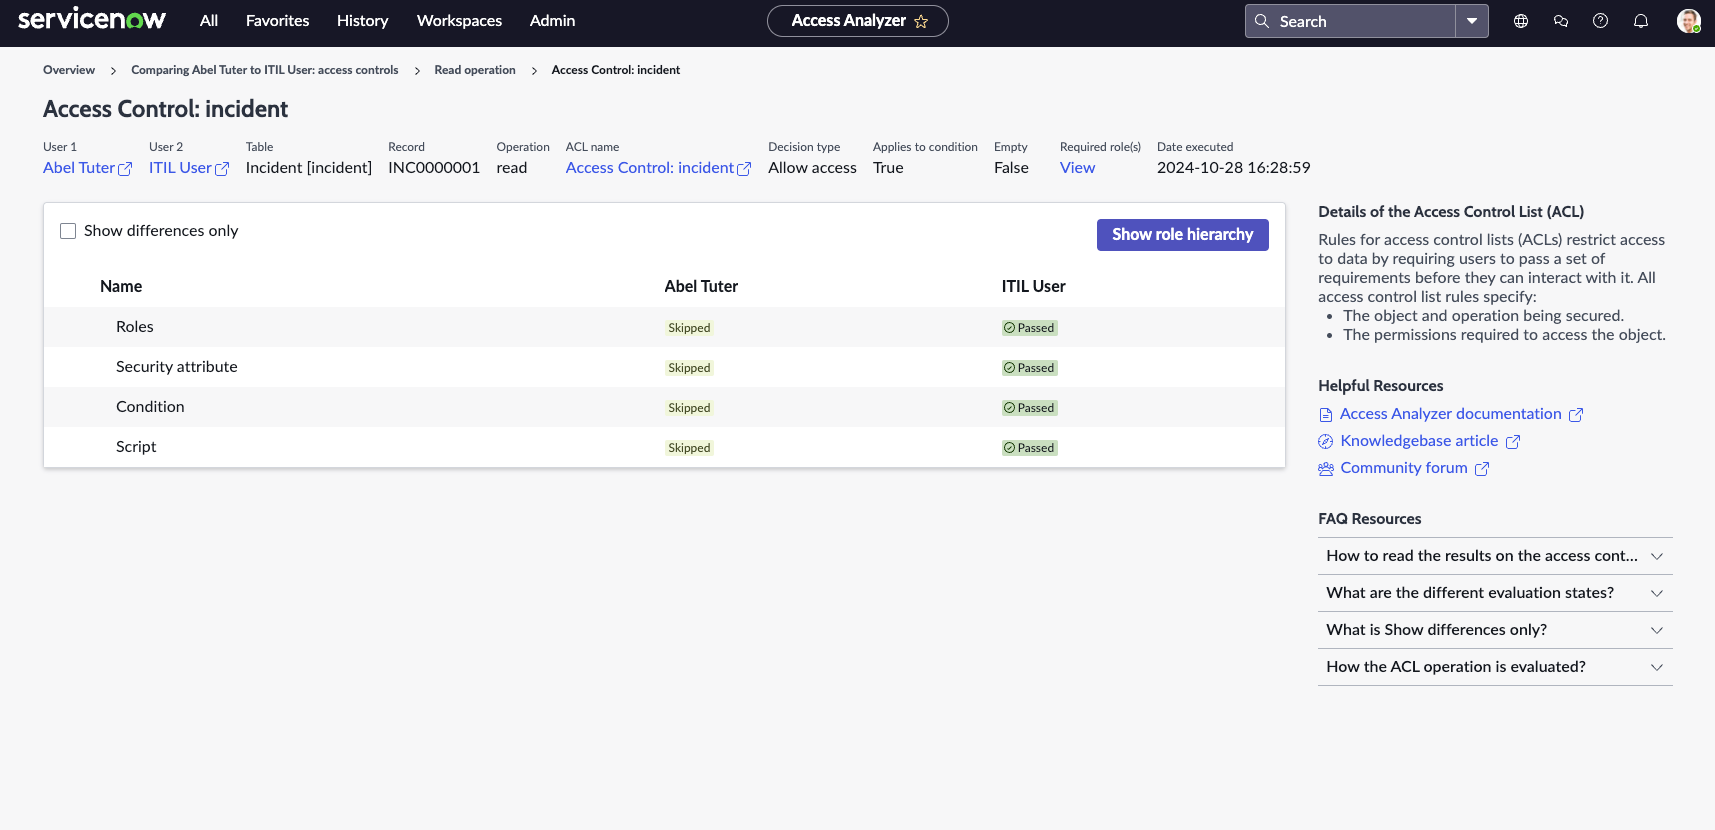This screenshot has width=1715, height=830.
Task: Go to Read operation breadcrumb
Action: point(475,70)
